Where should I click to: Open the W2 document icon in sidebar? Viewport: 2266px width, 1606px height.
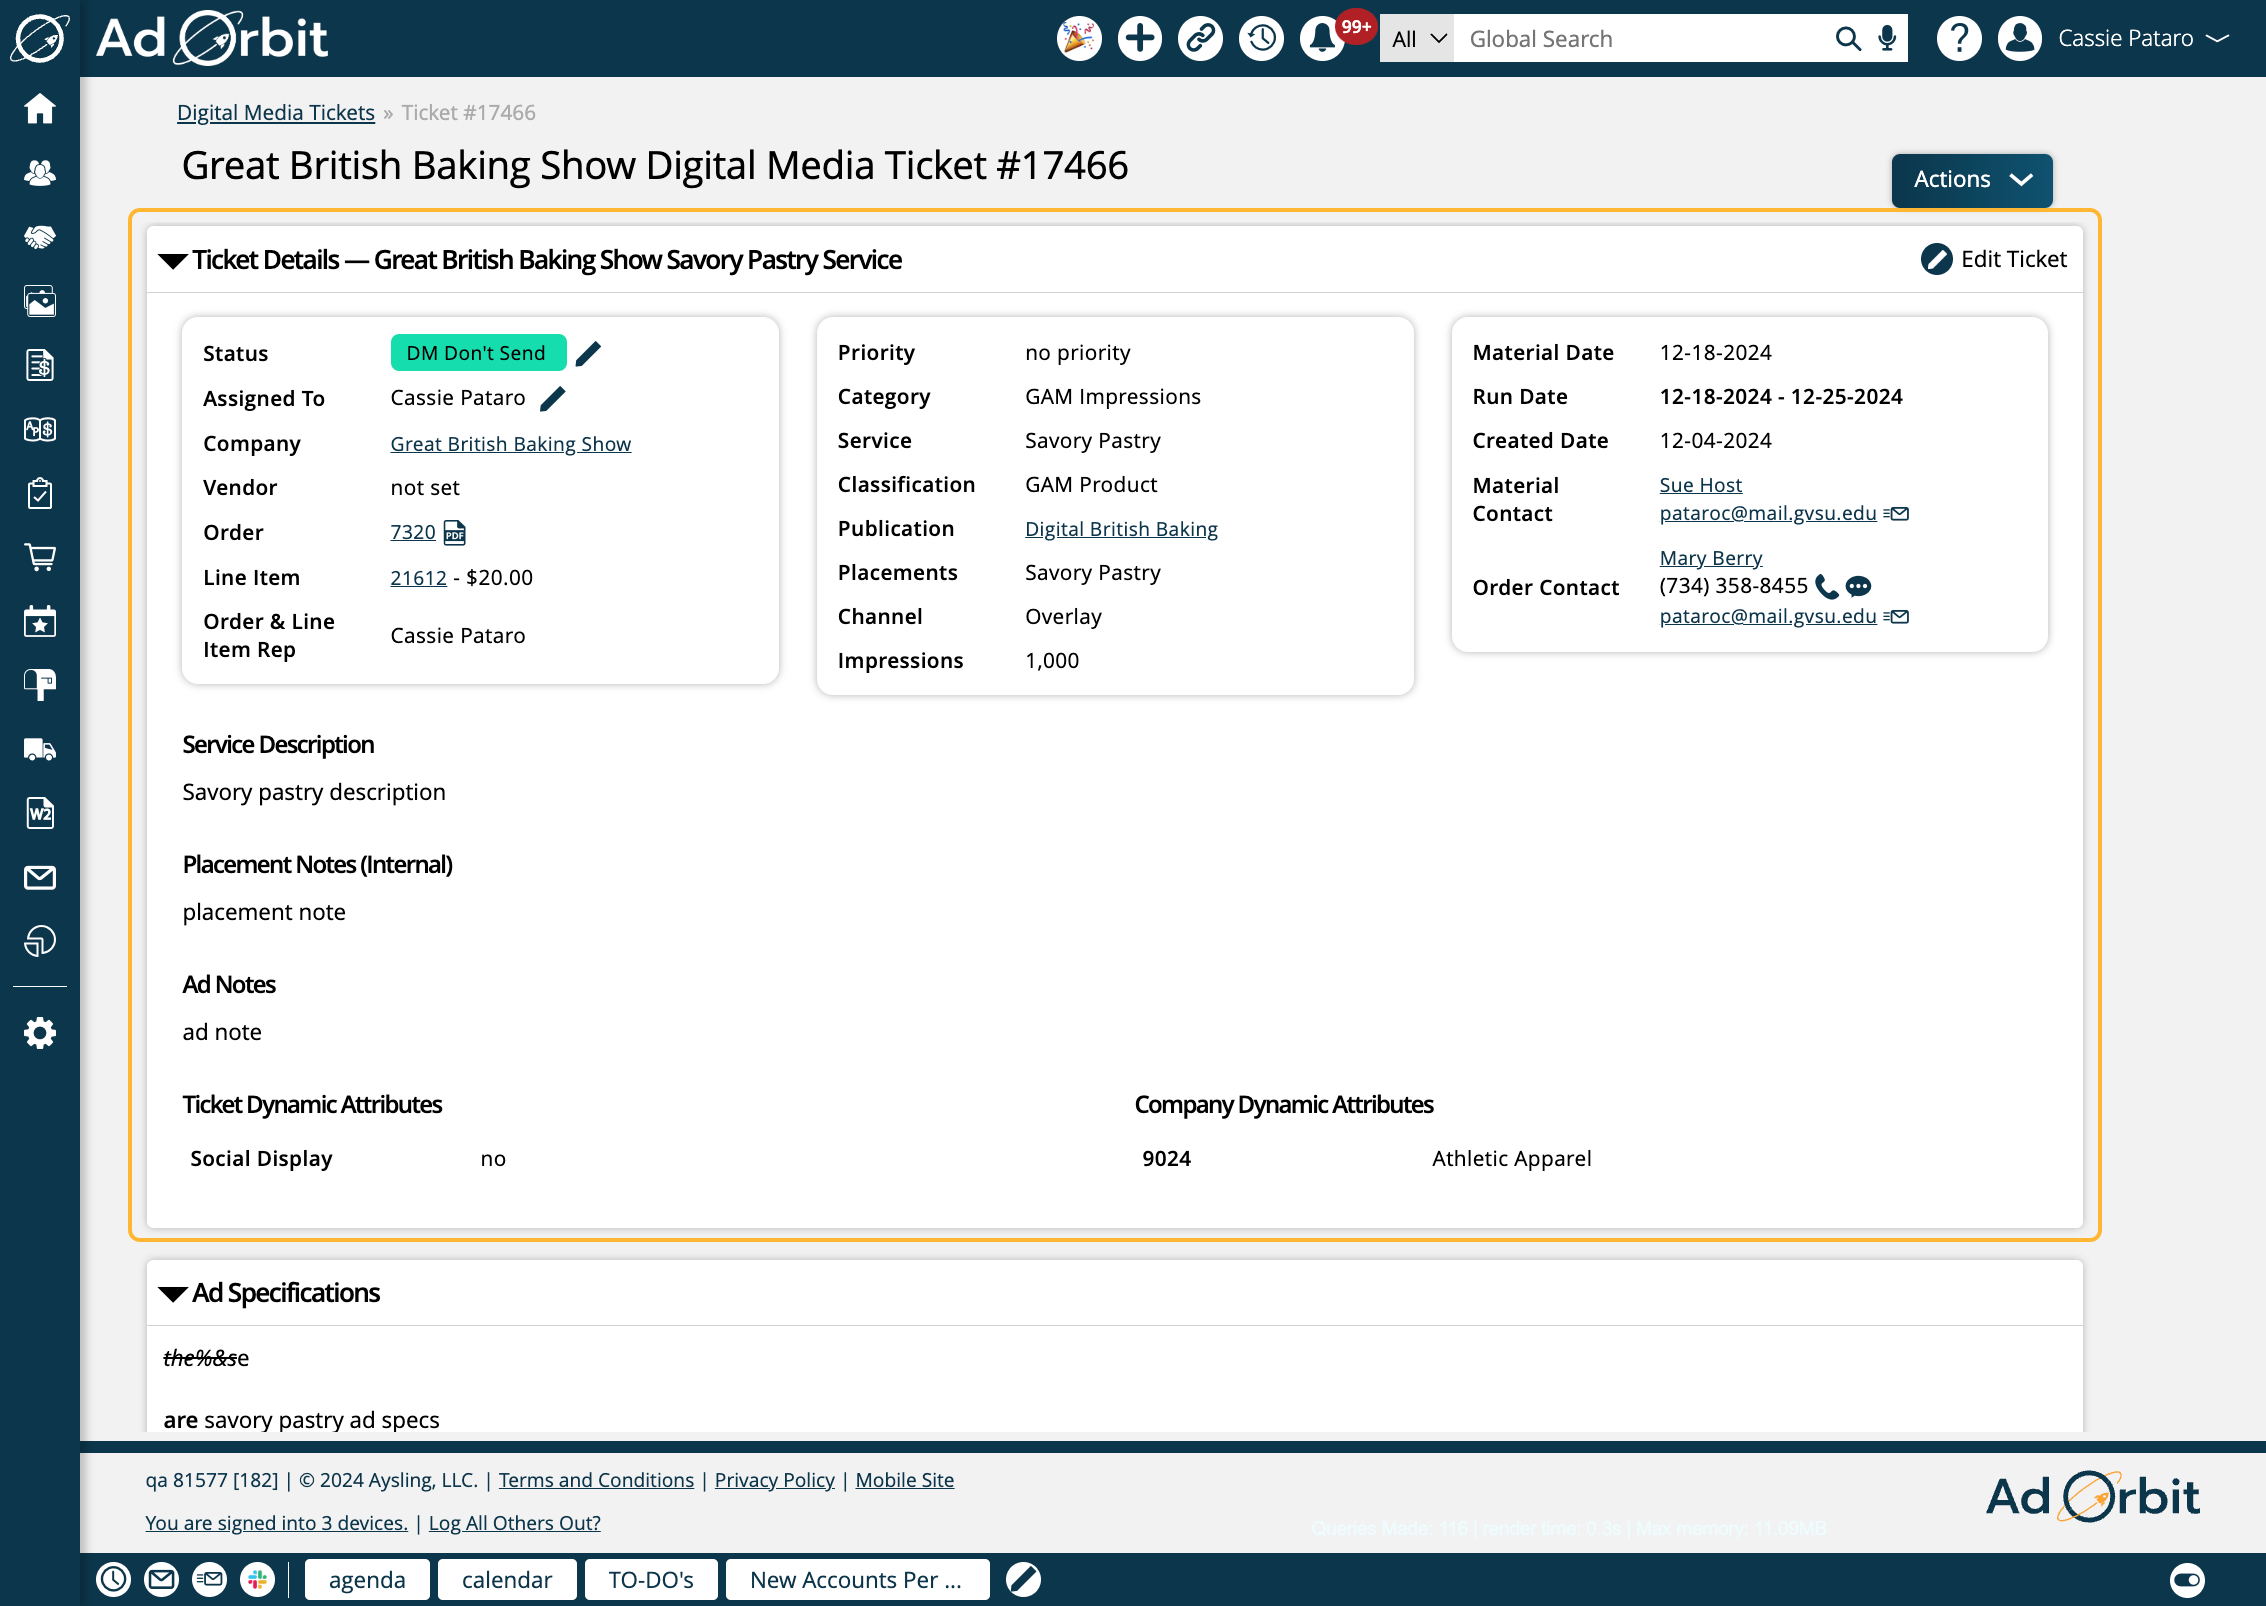(40, 813)
